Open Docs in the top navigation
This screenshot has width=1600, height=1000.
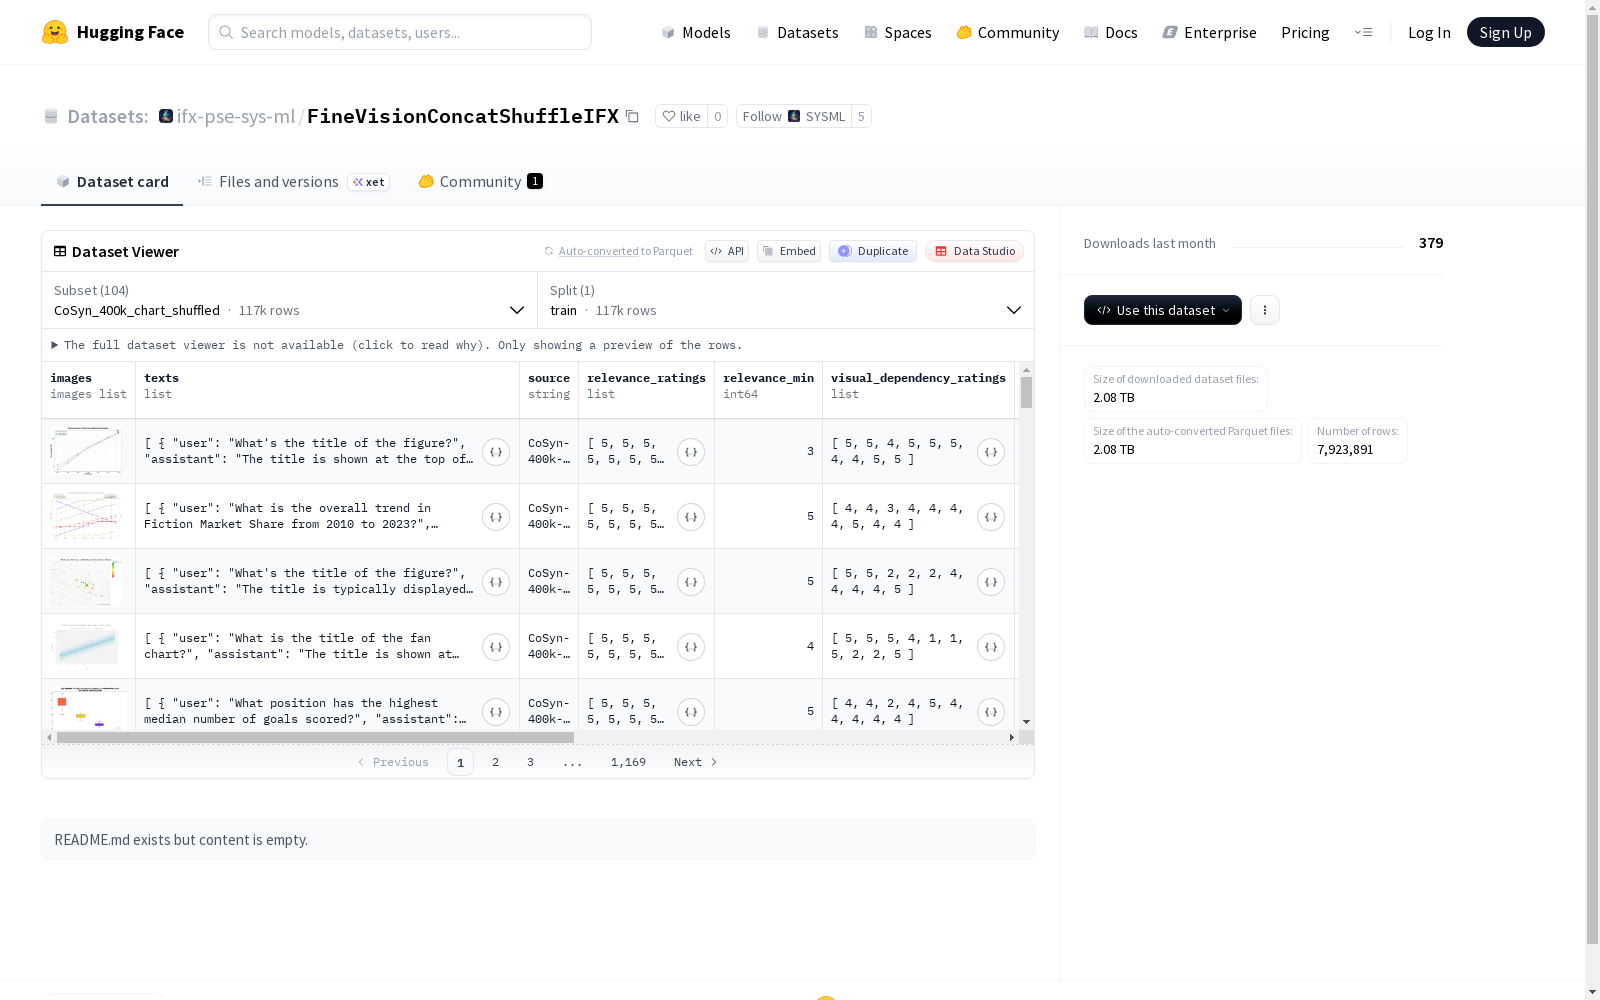pyautogui.click(x=1111, y=32)
